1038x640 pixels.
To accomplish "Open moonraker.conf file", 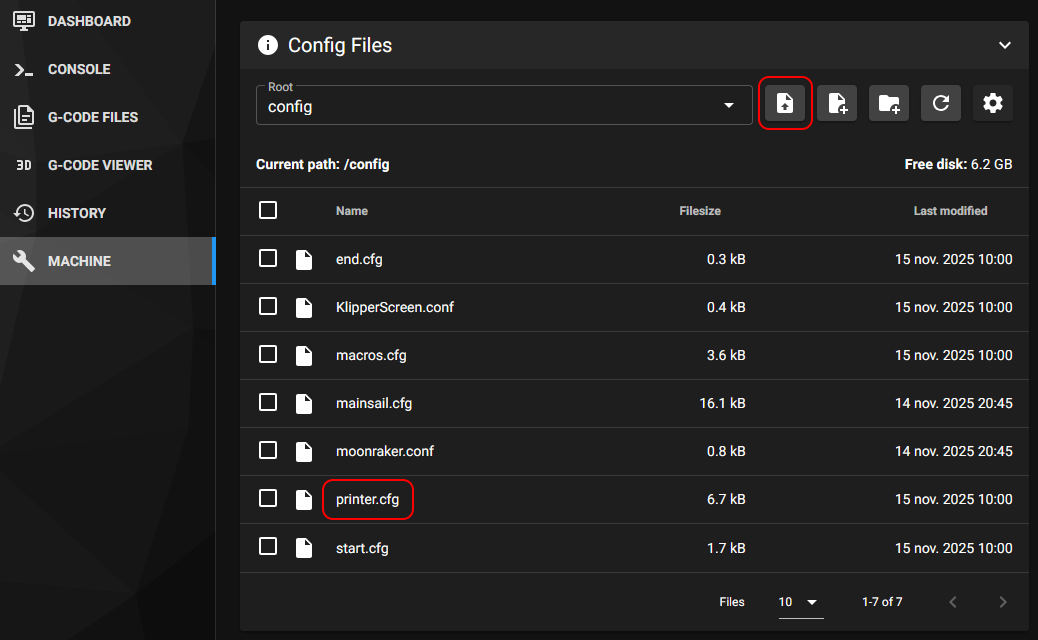I will (x=385, y=451).
